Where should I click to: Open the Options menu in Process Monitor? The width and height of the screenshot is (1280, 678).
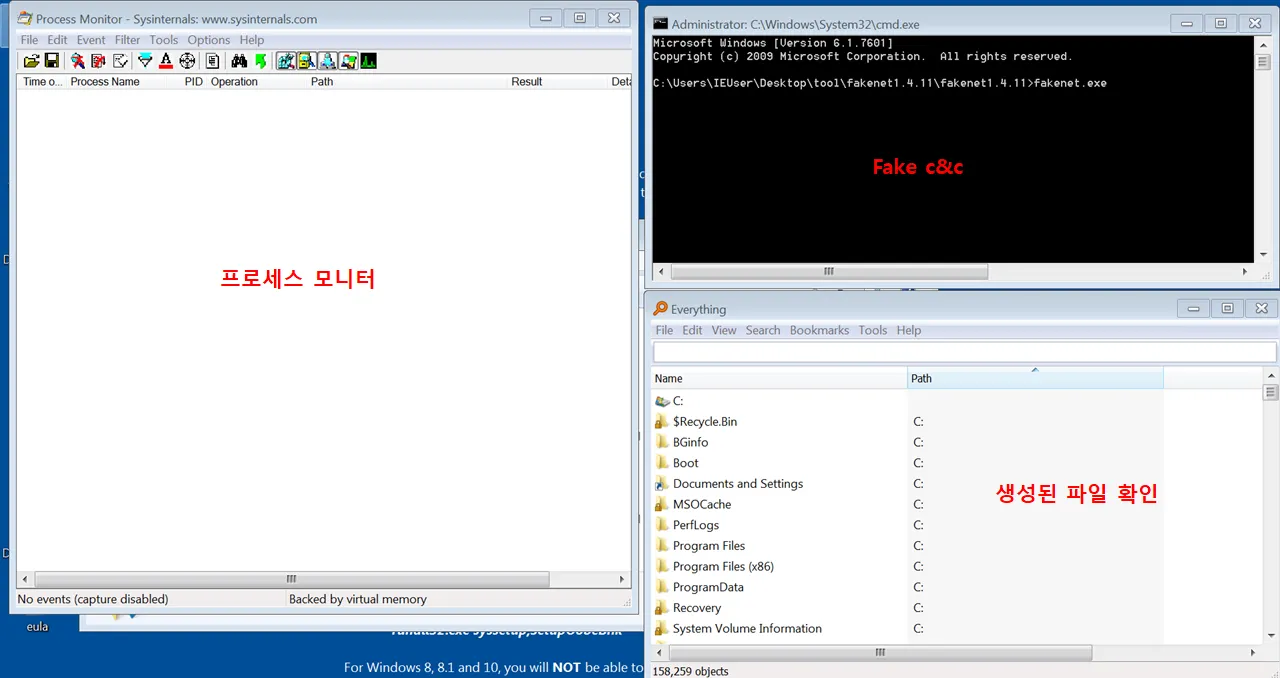coord(209,40)
